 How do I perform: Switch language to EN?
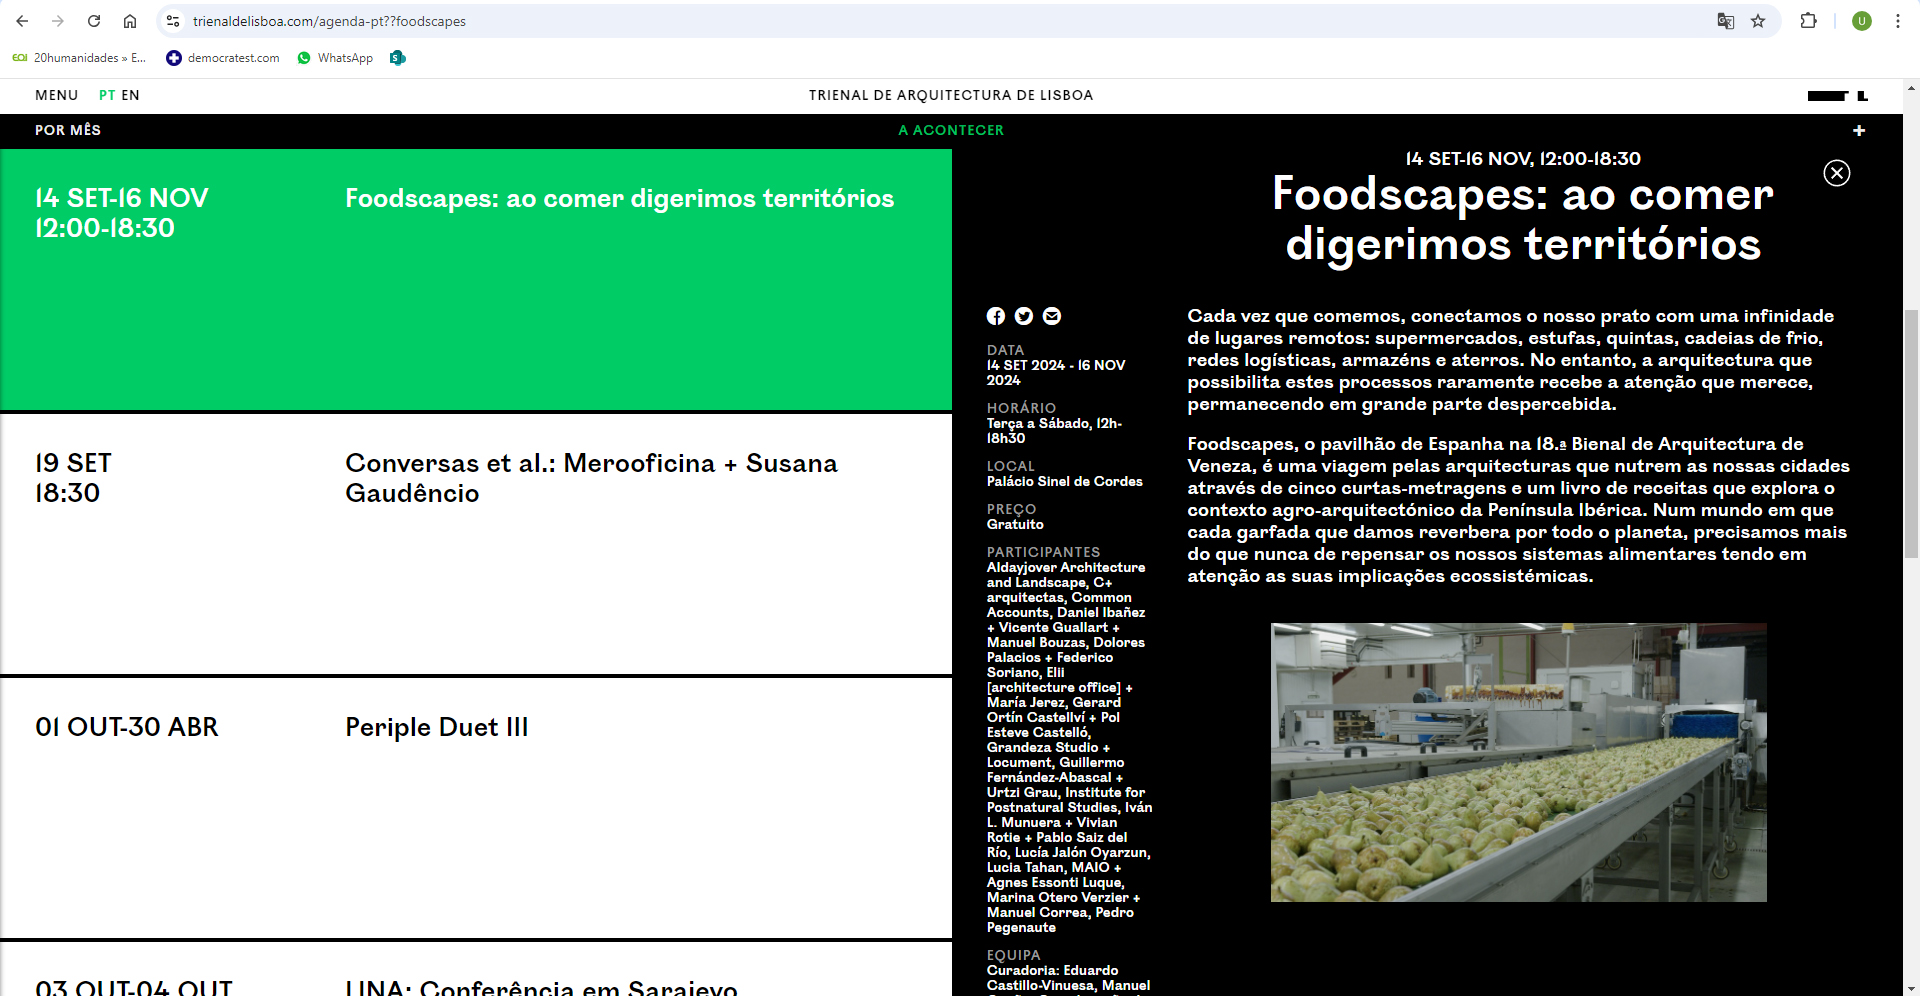(131, 95)
